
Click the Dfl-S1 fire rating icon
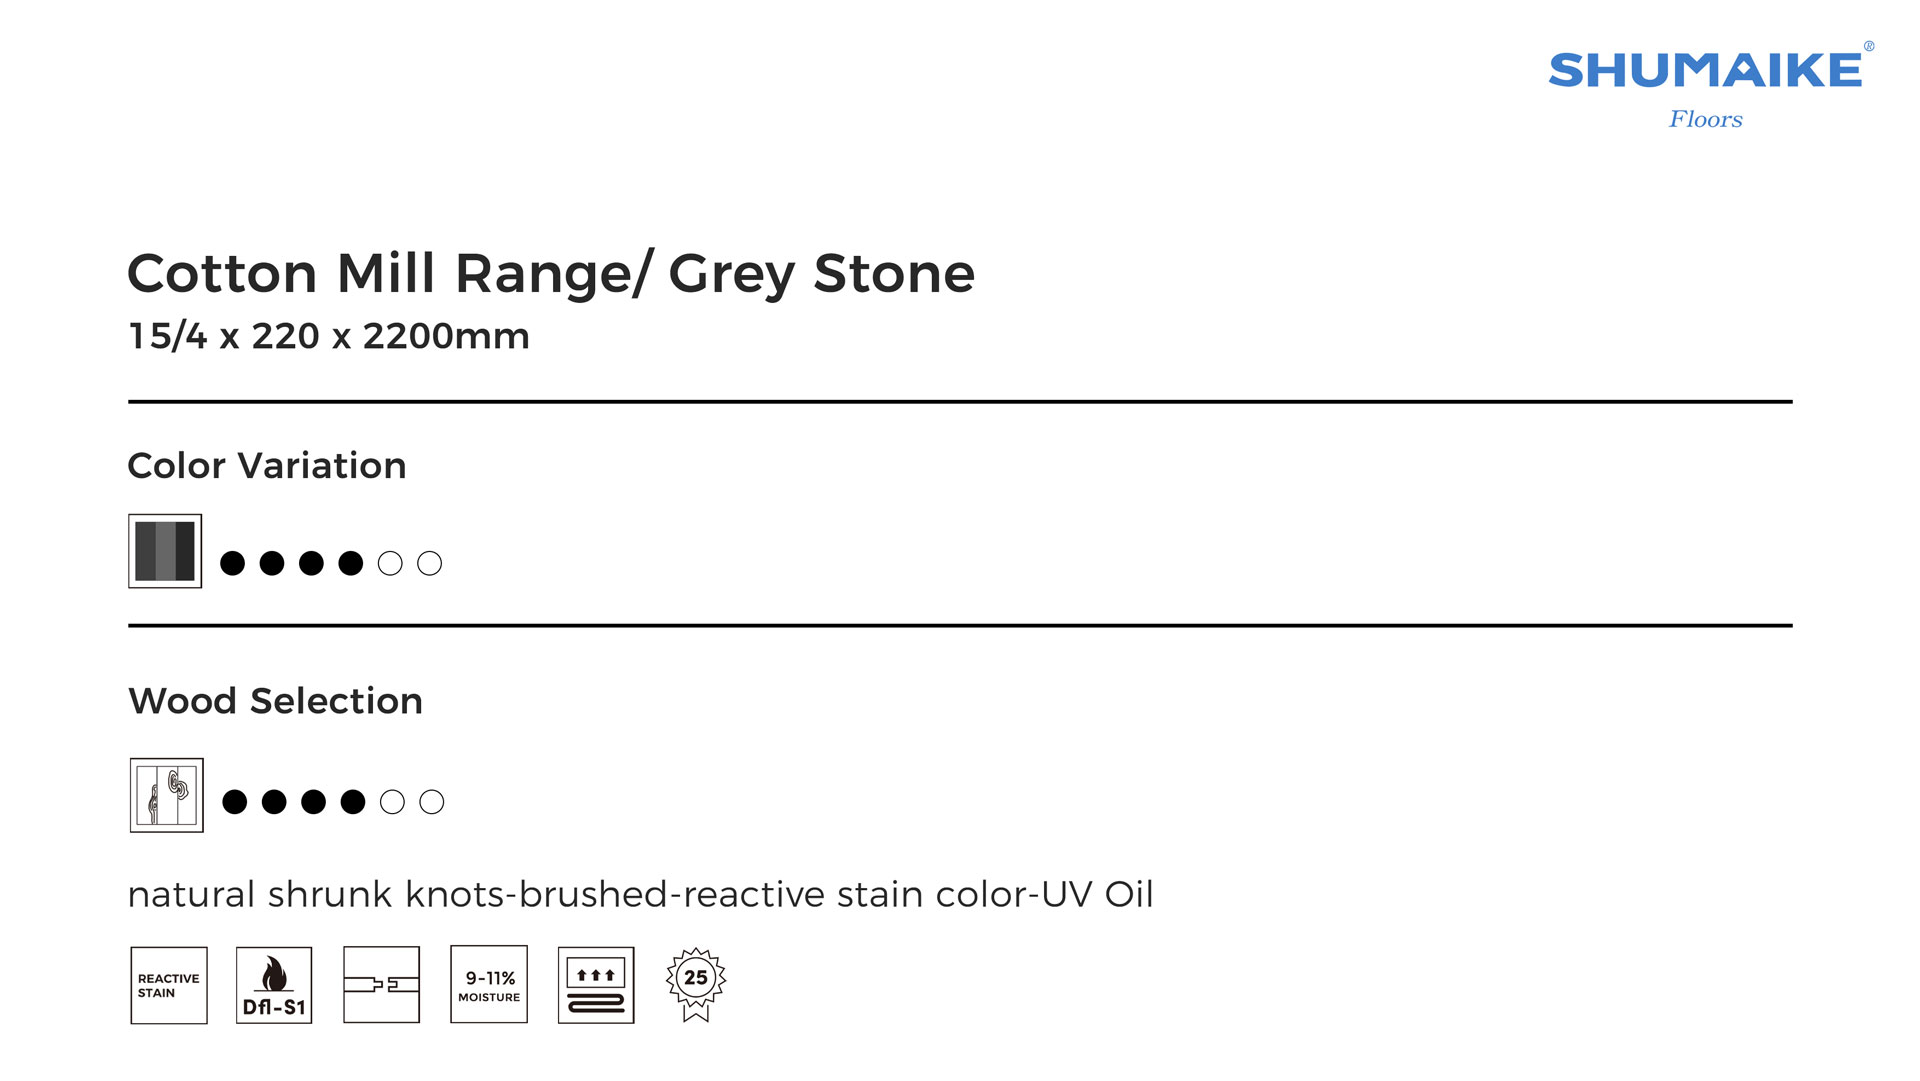tap(274, 985)
